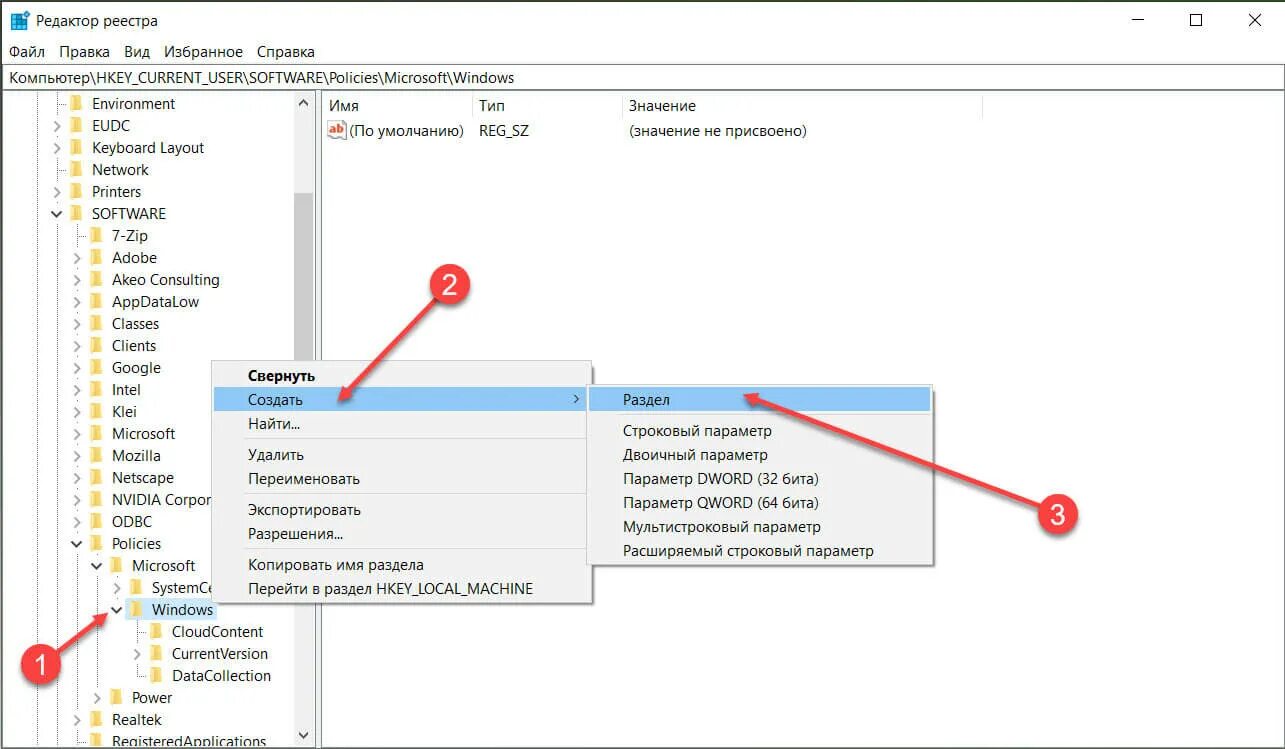
Task: Click the folder icon beside Akeo Consulting
Action: [96, 280]
